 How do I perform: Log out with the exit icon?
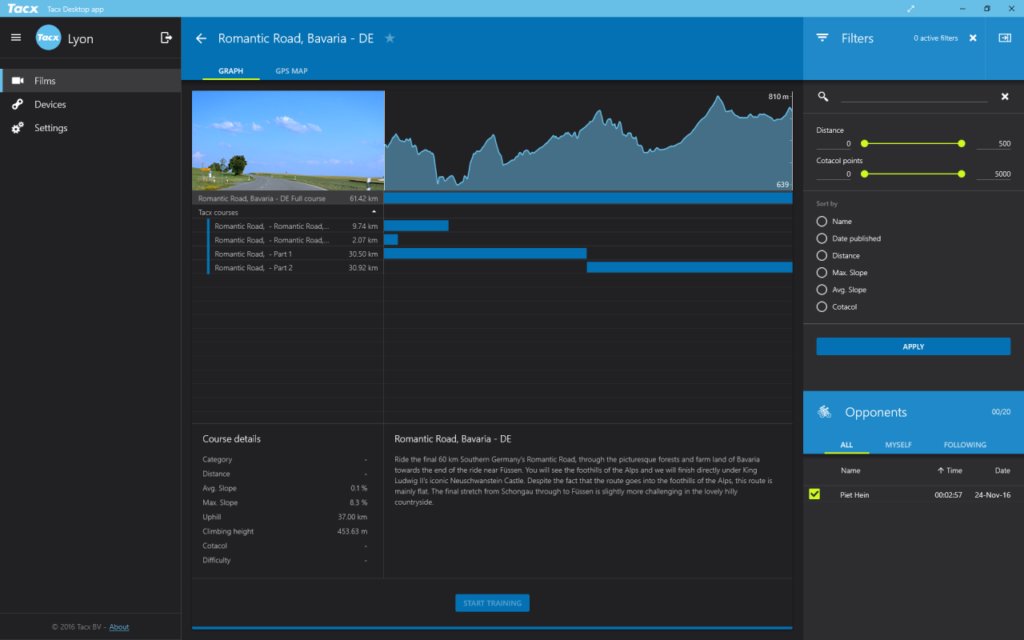(166, 38)
